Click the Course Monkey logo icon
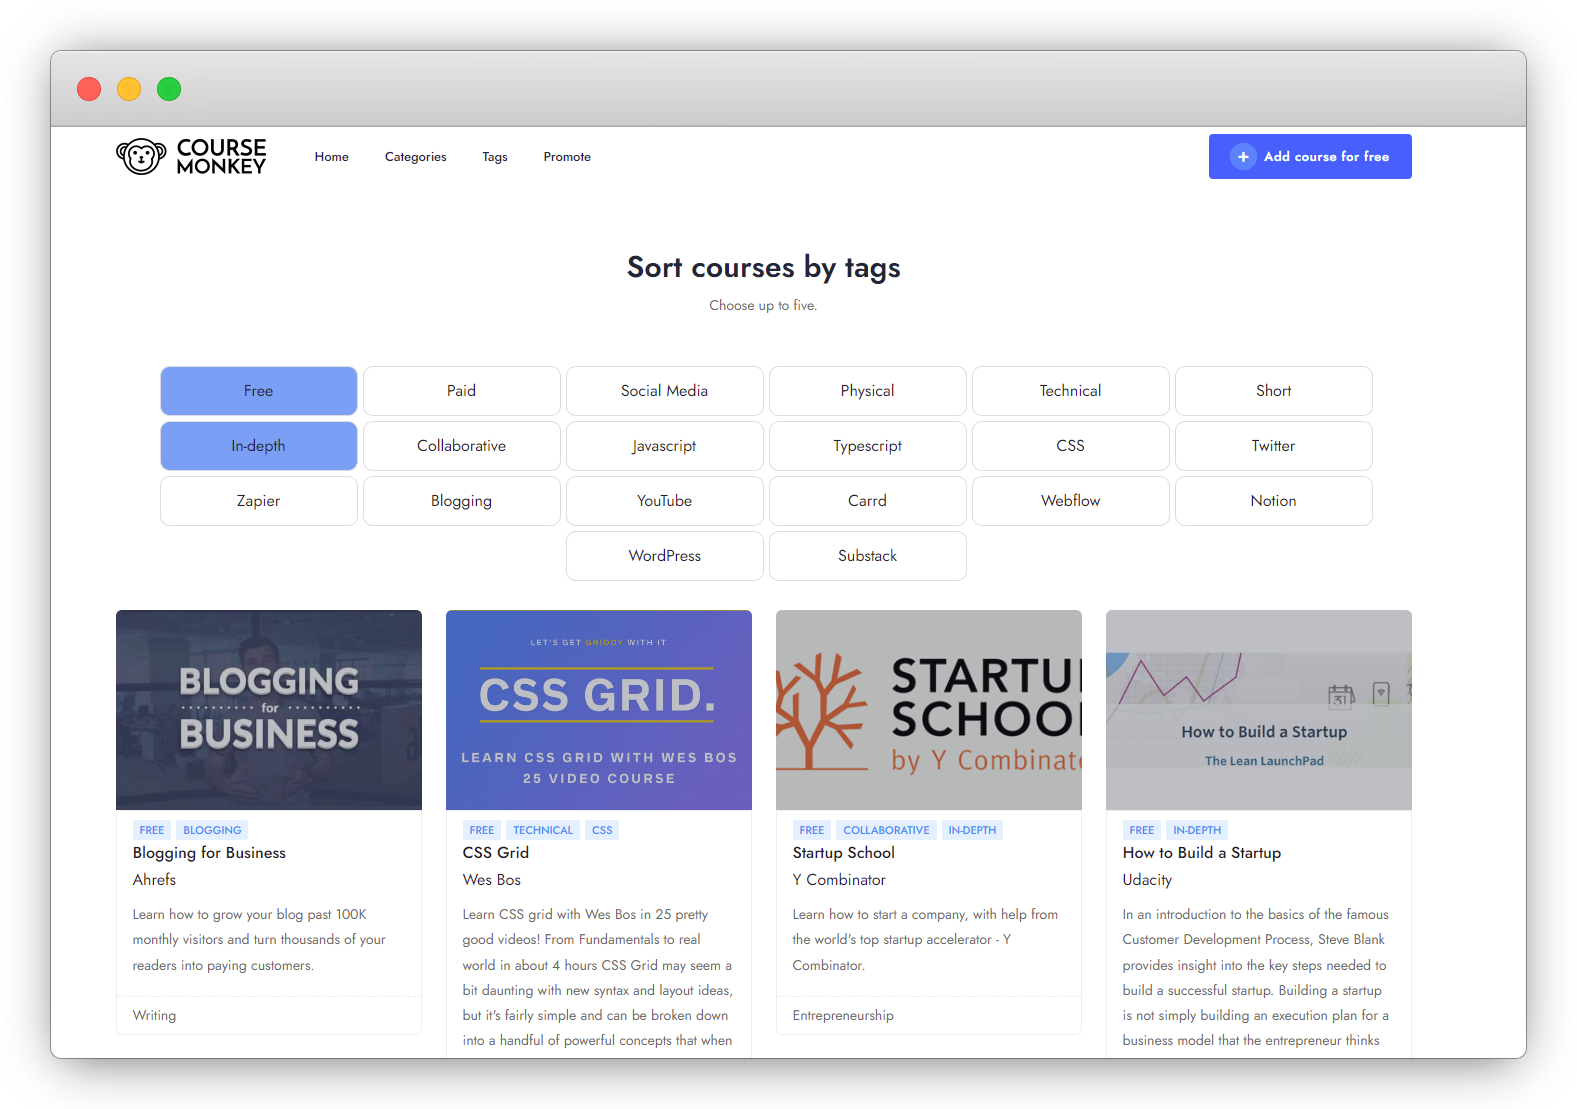 click(141, 157)
